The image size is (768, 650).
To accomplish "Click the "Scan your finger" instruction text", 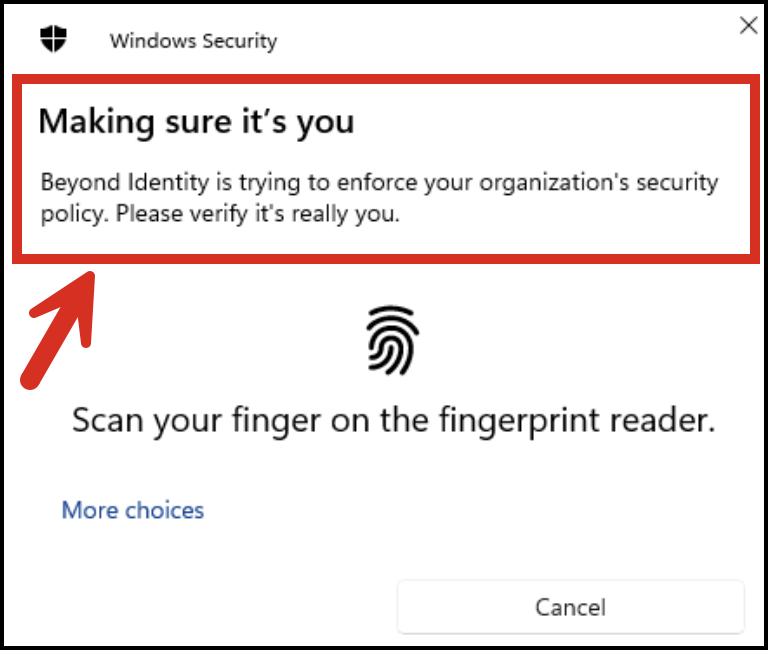I will pyautogui.click(x=394, y=421).
